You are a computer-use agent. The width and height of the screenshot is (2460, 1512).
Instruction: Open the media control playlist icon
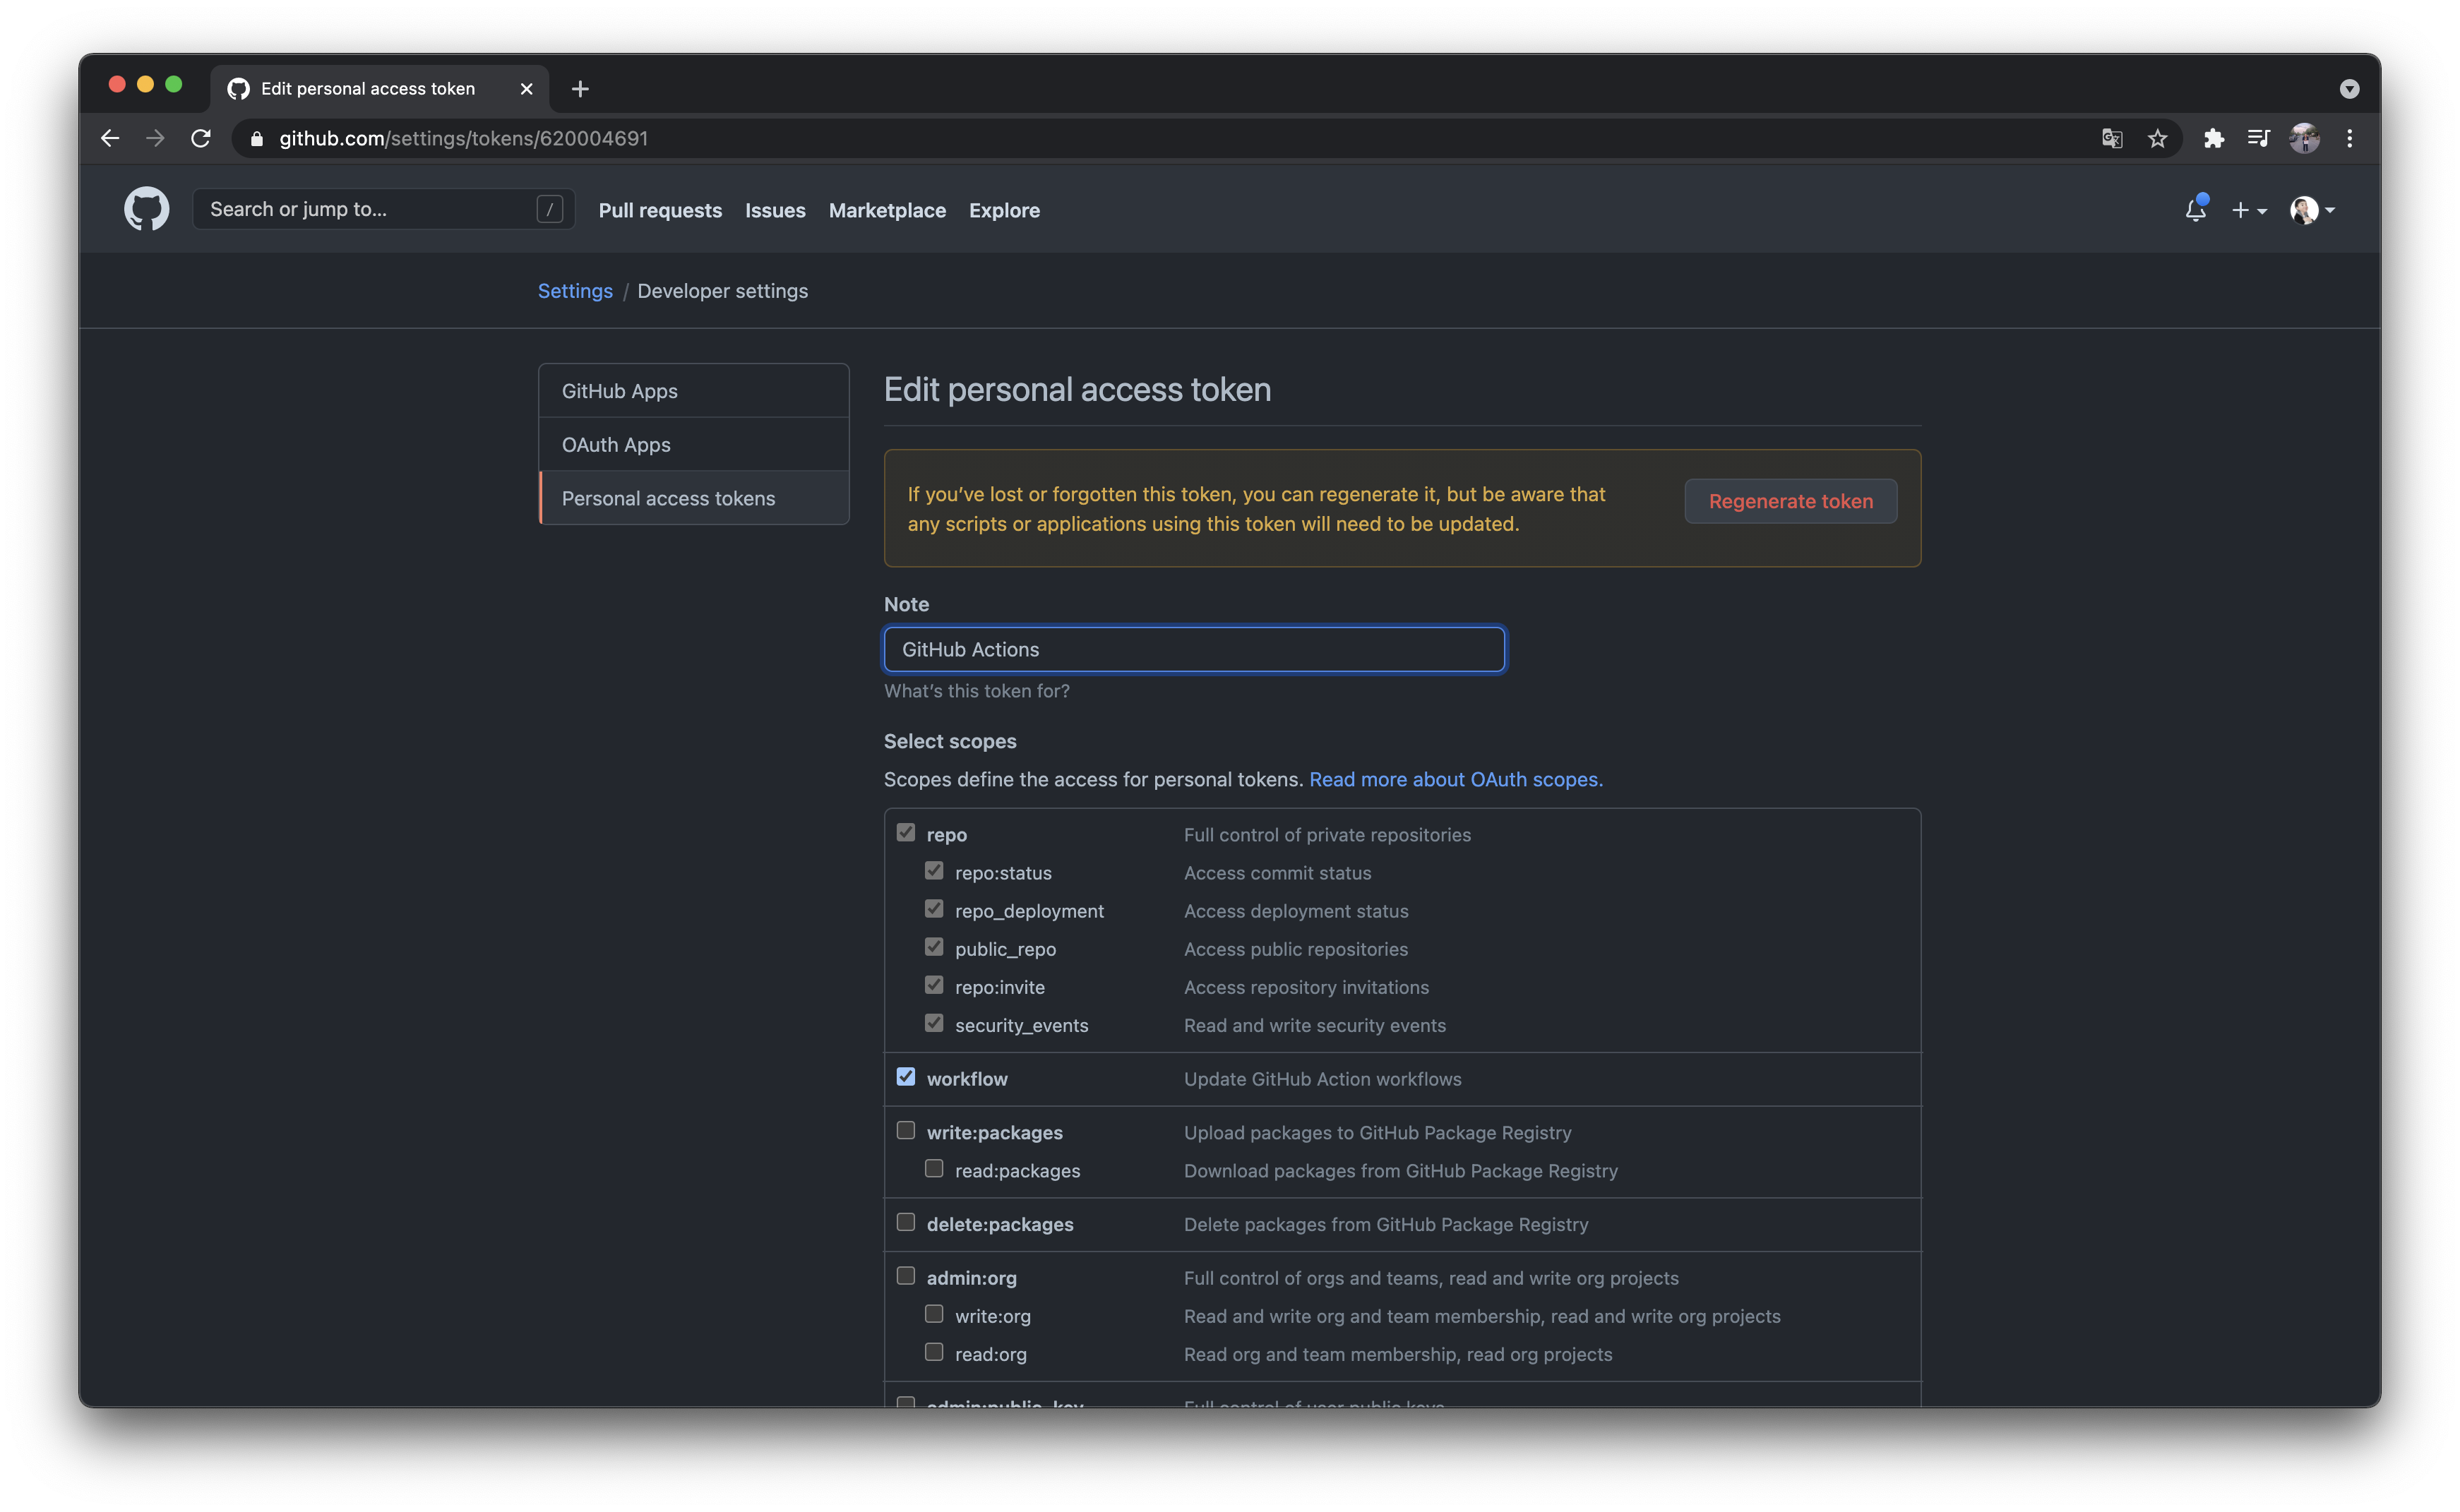(2258, 139)
